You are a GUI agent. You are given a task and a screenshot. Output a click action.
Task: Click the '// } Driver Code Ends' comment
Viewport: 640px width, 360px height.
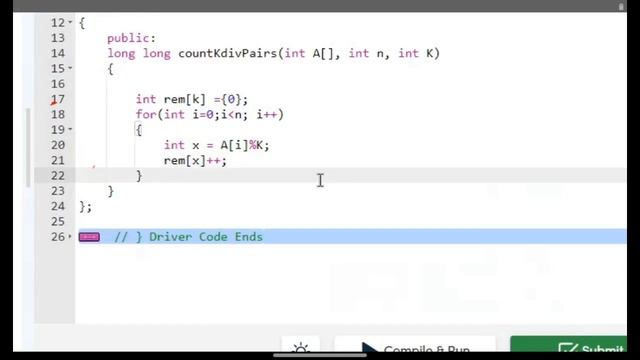point(188,237)
